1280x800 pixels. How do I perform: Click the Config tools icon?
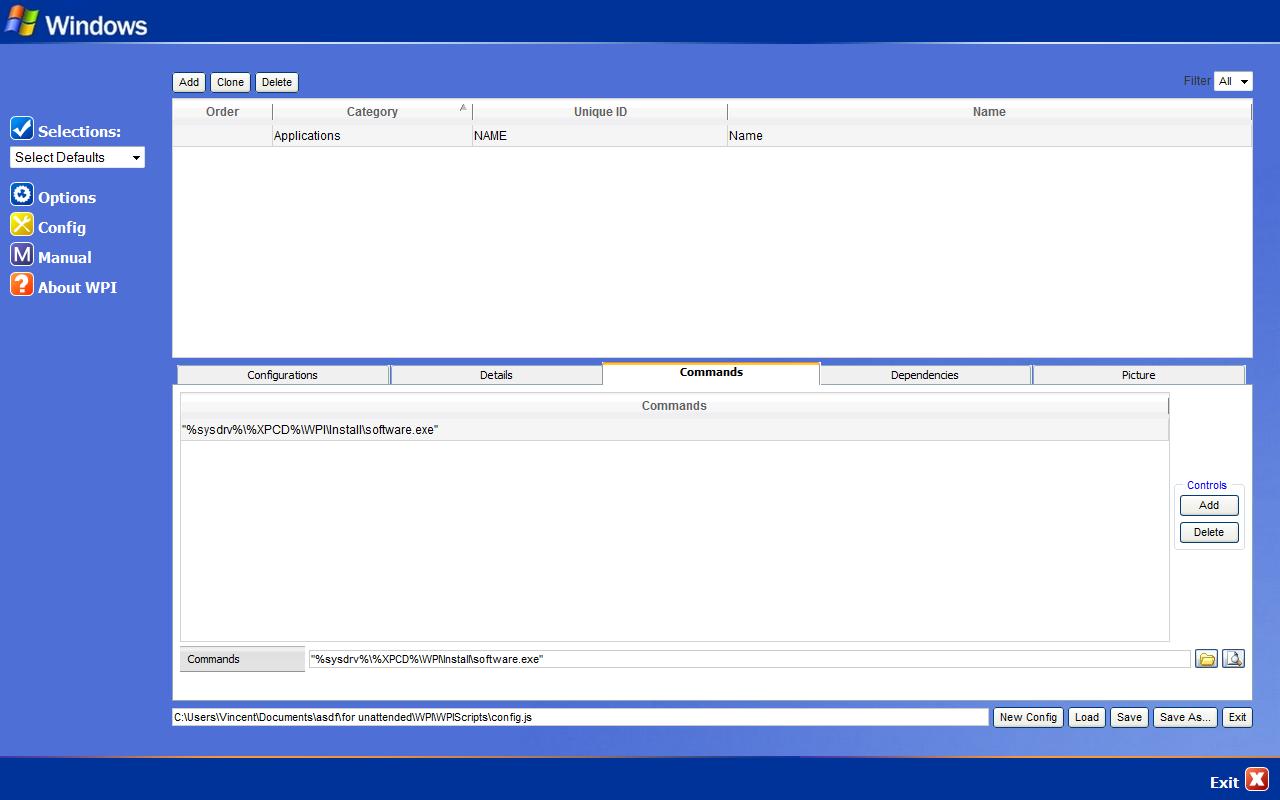tap(22, 225)
